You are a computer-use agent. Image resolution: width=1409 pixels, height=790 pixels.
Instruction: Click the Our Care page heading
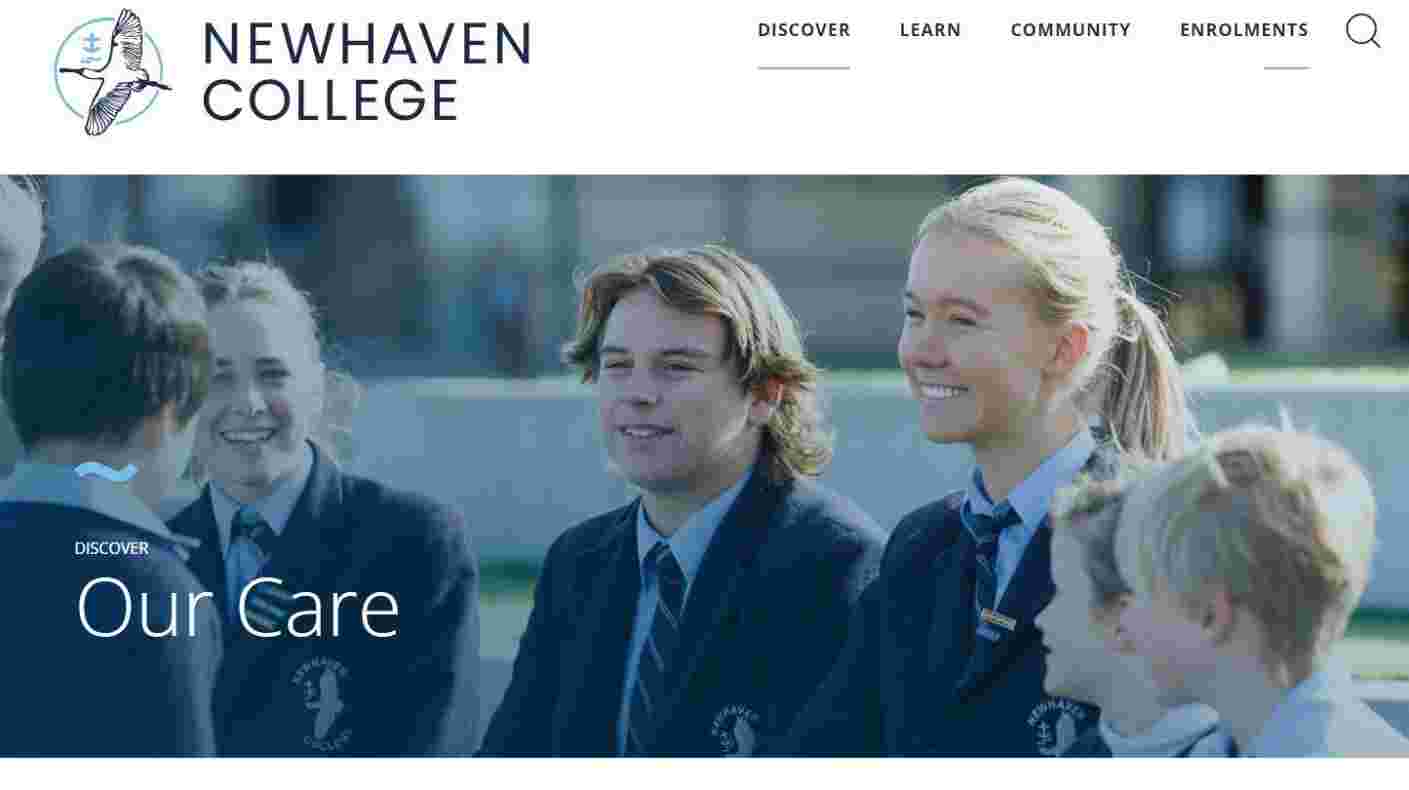pos(238,608)
